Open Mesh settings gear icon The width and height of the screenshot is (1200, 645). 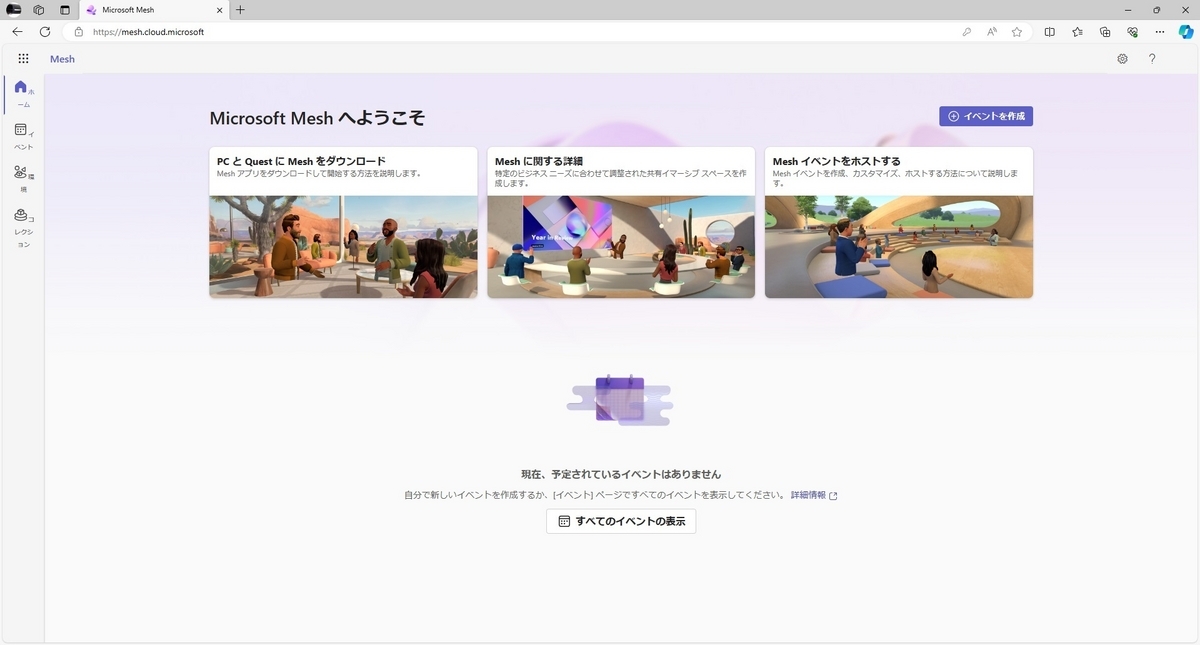coord(1123,59)
